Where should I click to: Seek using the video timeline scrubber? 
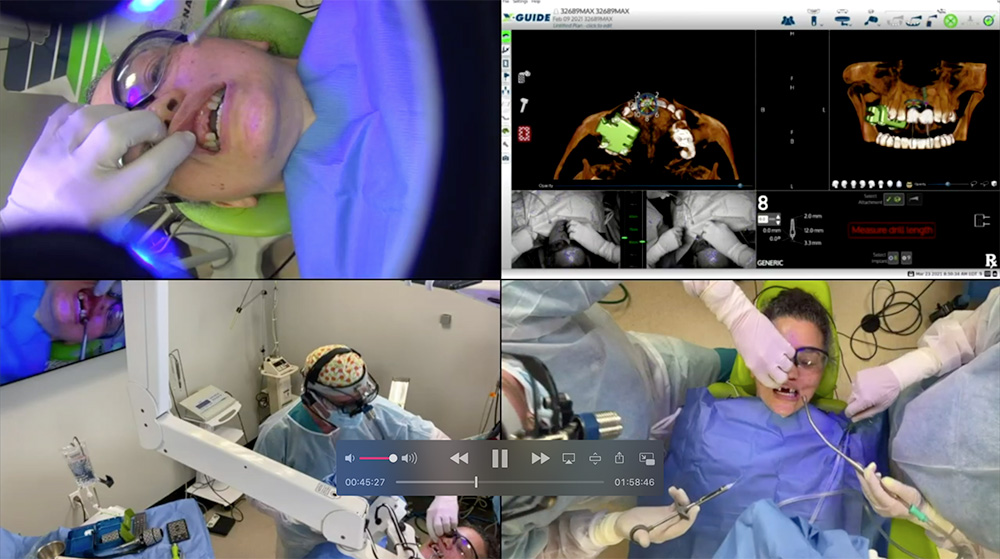tap(499, 483)
